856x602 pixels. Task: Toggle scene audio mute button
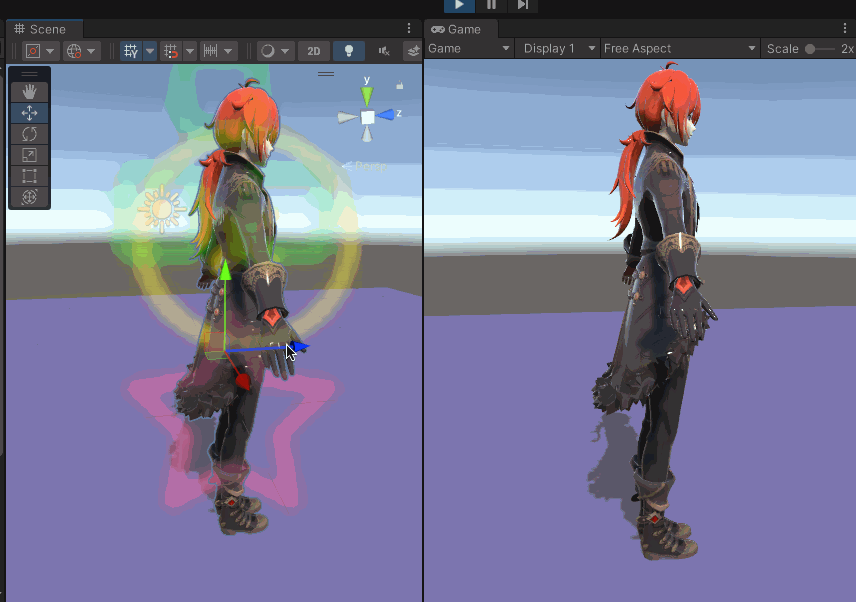pos(384,51)
